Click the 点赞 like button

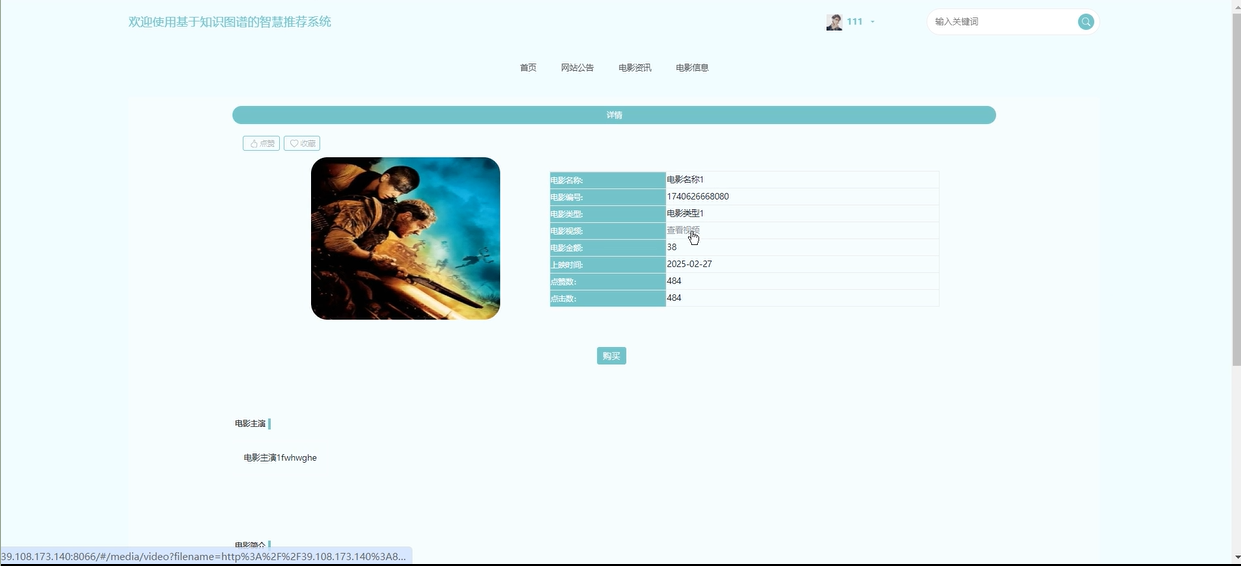coord(261,144)
